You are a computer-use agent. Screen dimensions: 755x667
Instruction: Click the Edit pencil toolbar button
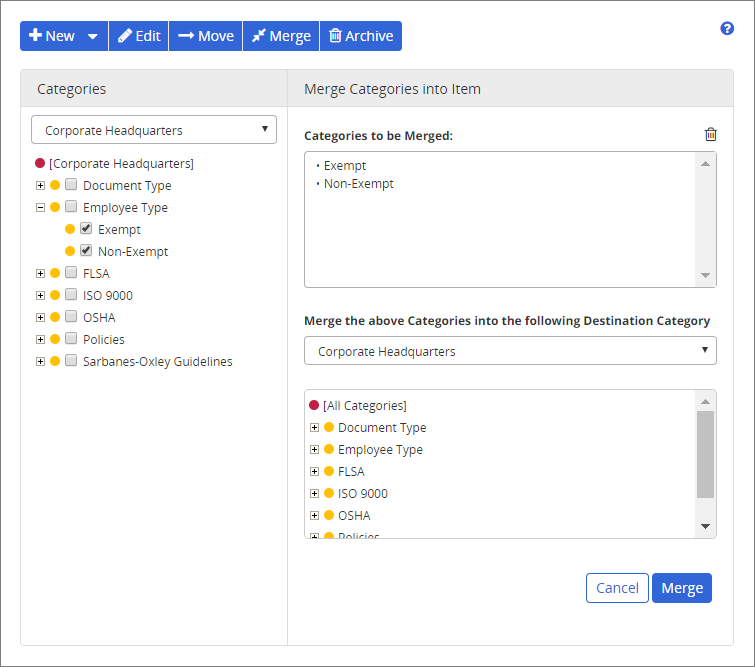coord(139,36)
